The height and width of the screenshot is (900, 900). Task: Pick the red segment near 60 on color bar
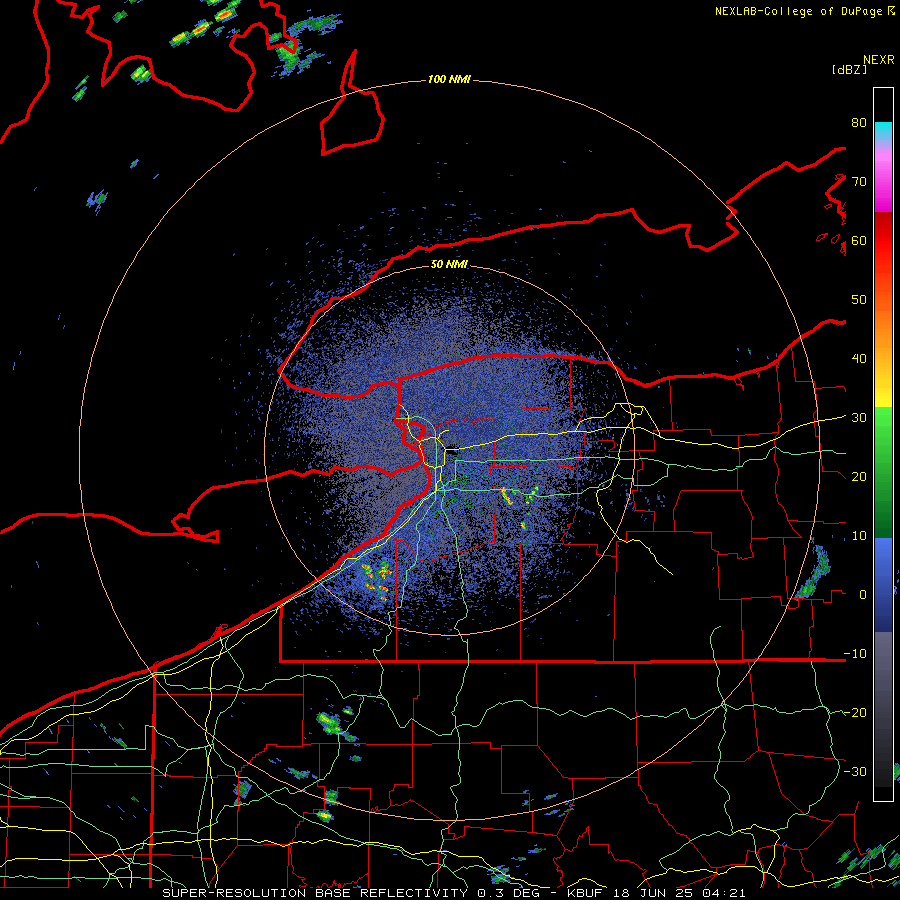[883, 241]
